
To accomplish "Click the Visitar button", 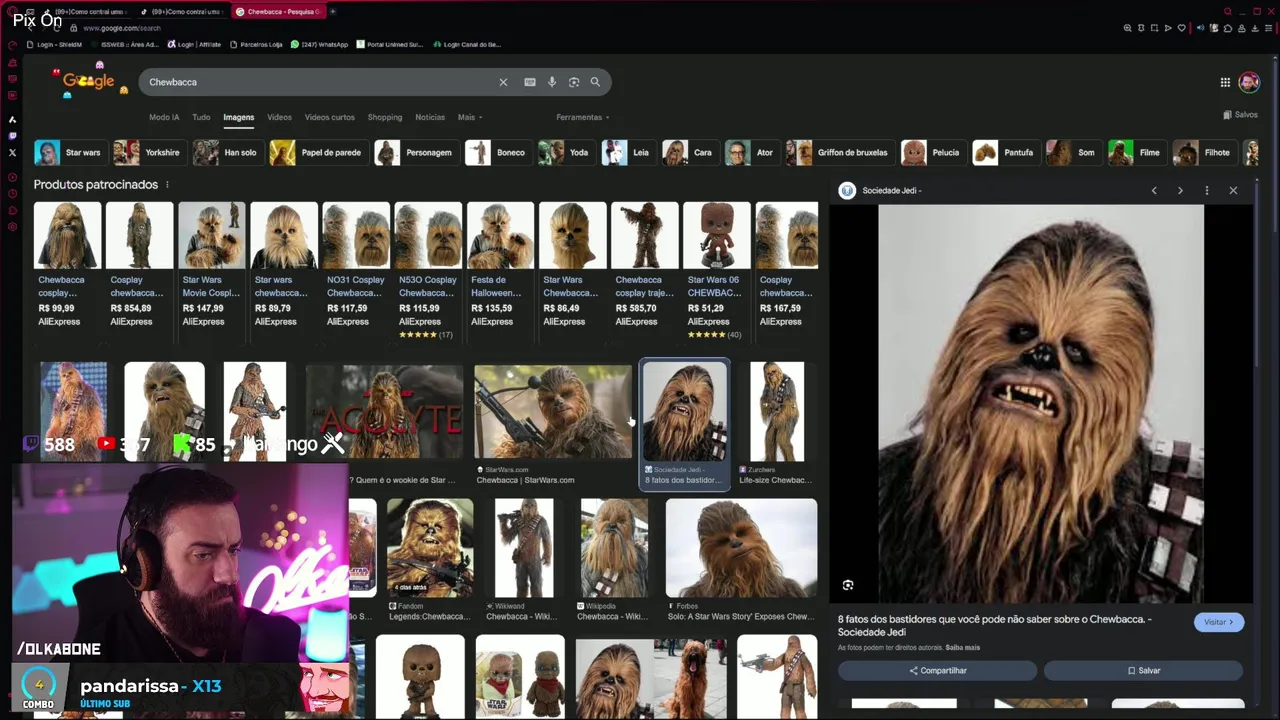I will [x=1218, y=622].
